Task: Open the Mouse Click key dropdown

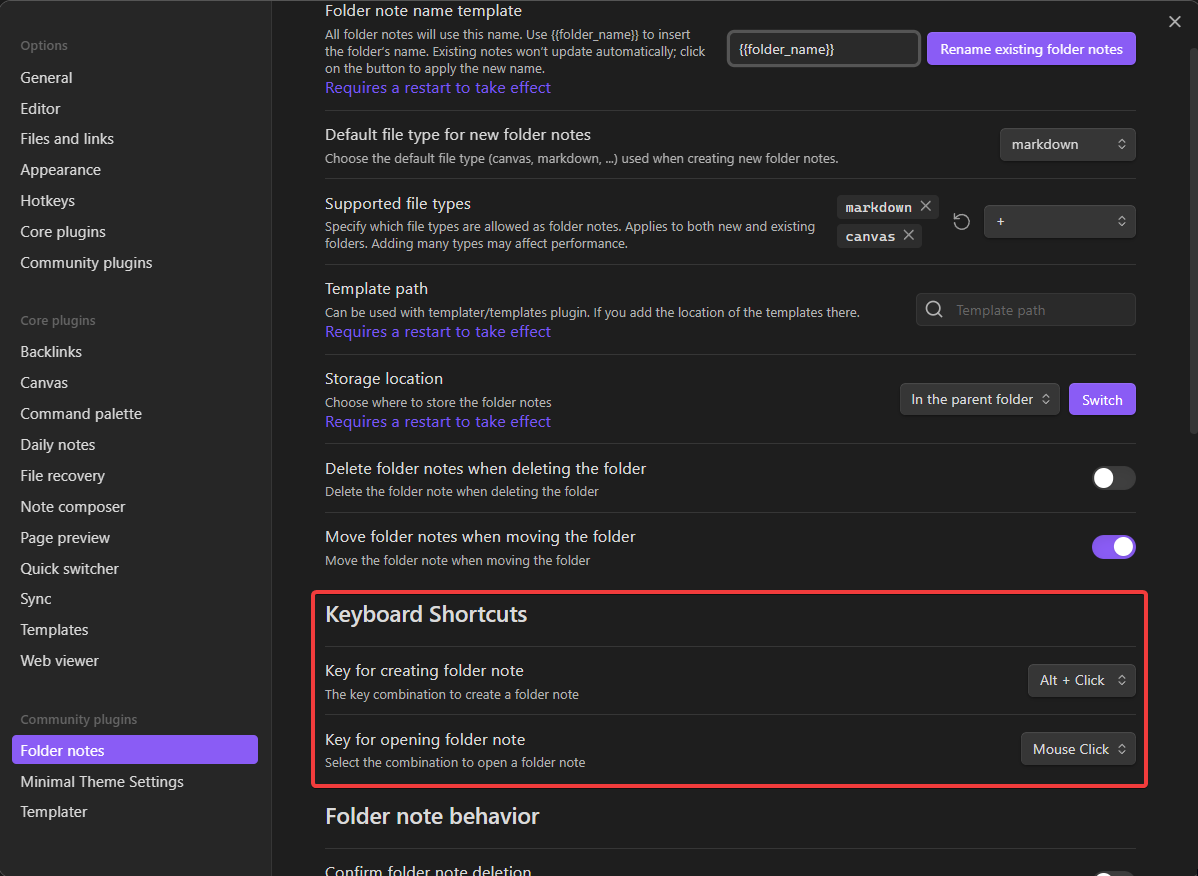Action: (x=1078, y=749)
